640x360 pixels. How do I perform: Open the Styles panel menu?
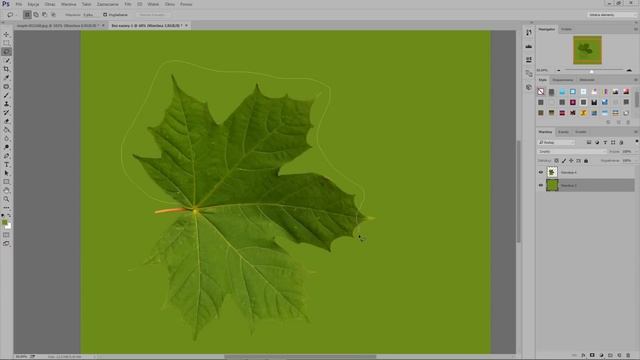coord(636,80)
